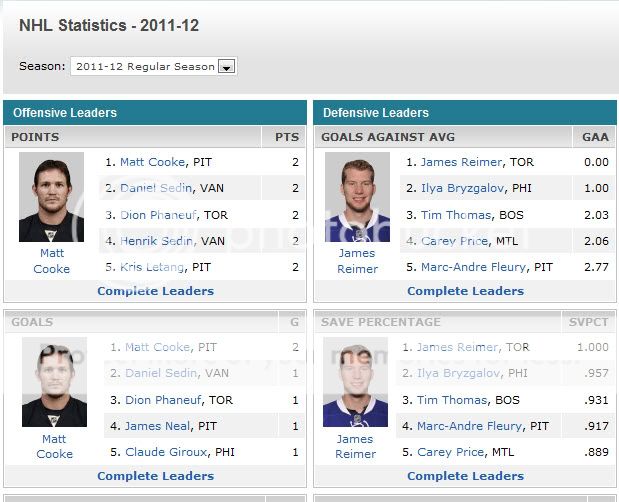Open Complete Leaders under Goals Against Avg
The width and height of the screenshot is (619, 502).
coord(465,291)
